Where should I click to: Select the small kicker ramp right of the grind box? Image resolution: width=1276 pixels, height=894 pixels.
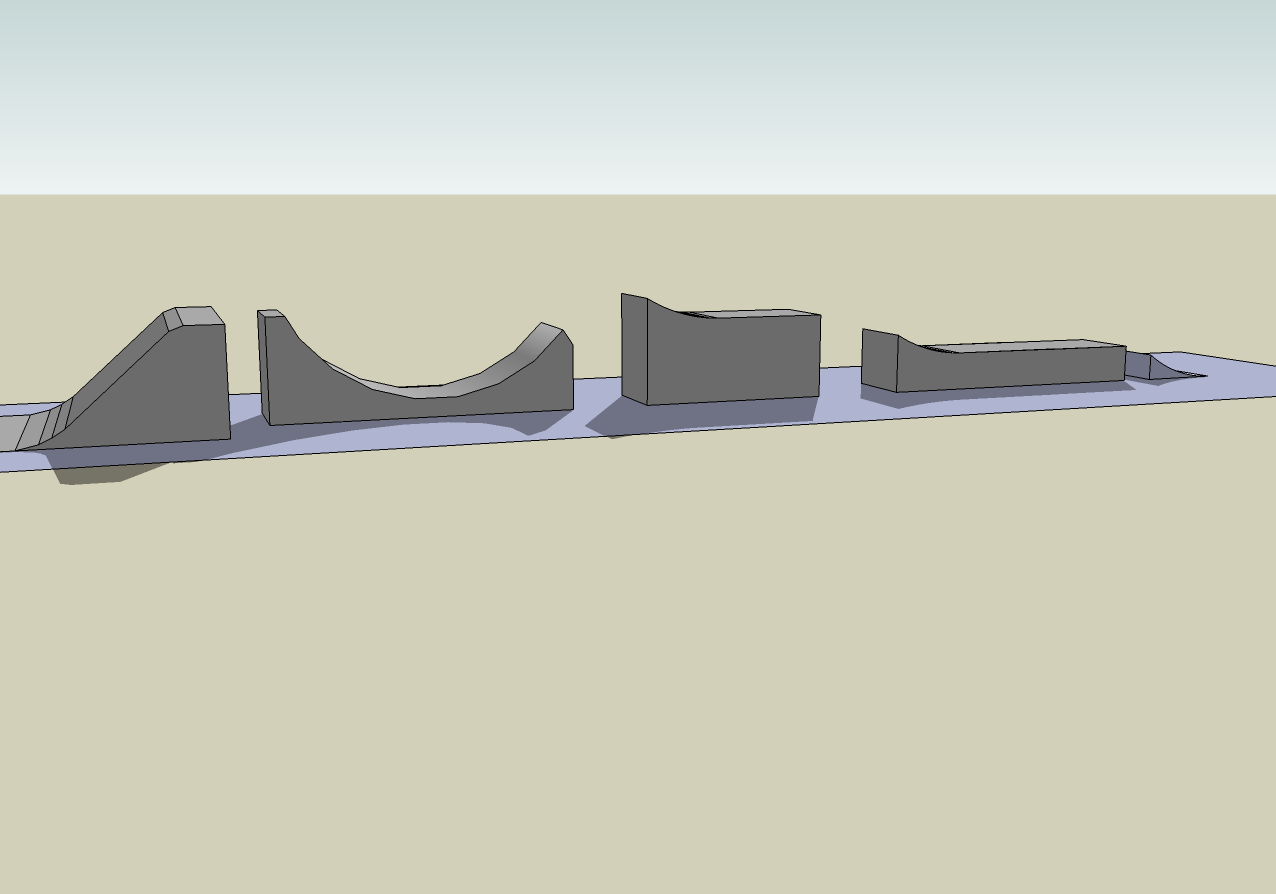[x=1170, y=370]
